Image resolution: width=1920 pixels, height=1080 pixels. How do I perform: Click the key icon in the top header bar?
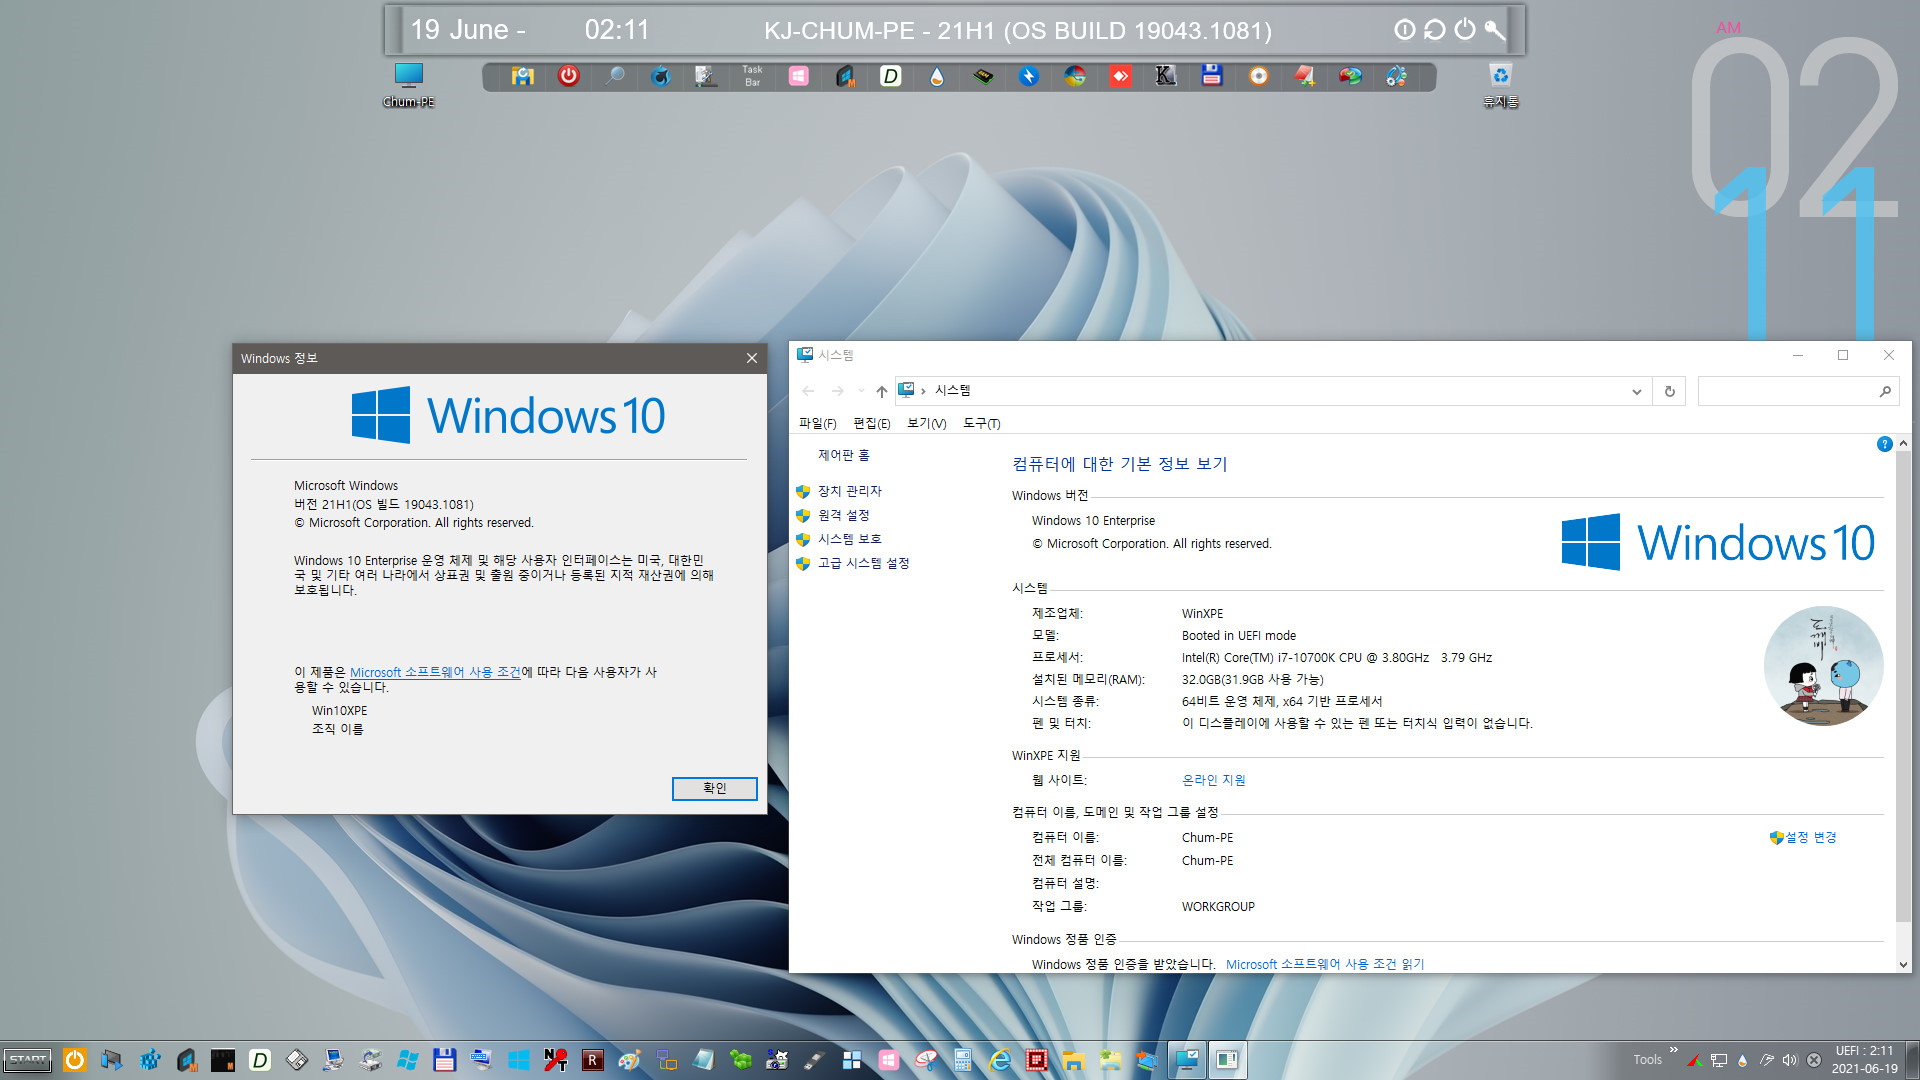tap(1494, 30)
